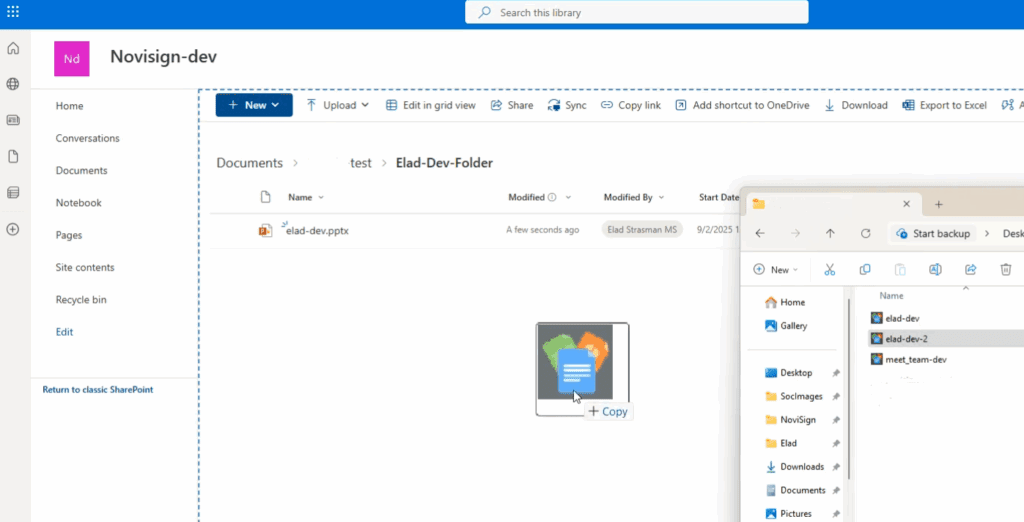The height and width of the screenshot is (522, 1024).
Task: Click Share in the command bar
Action: (512, 105)
